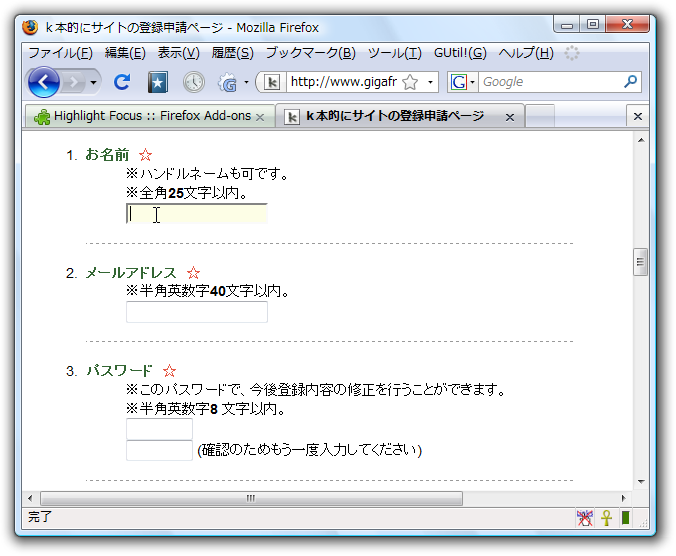Open the history clock icon
676x556 pixels.
pyautogui.click(x=193, y=82)
